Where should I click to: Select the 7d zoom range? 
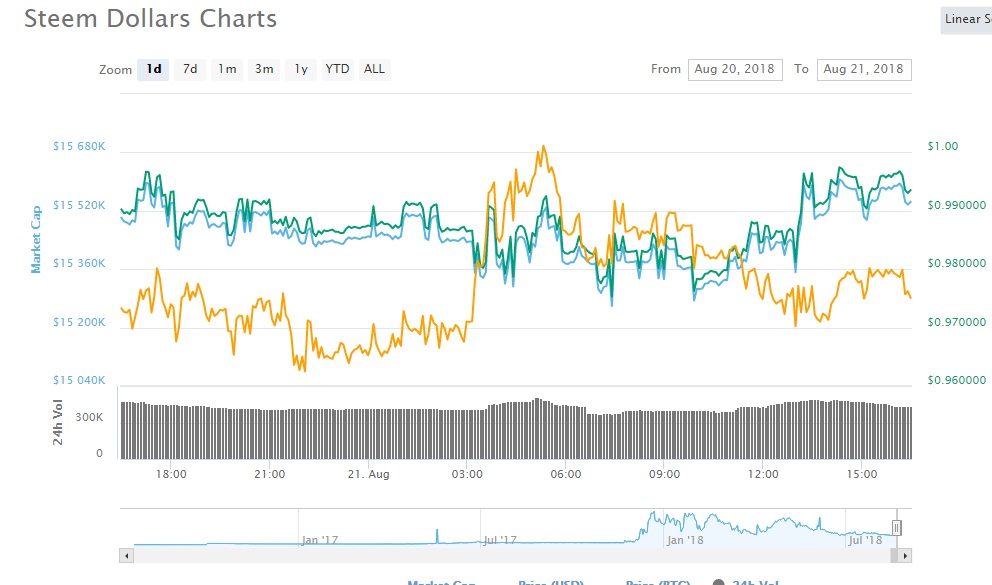190,69
